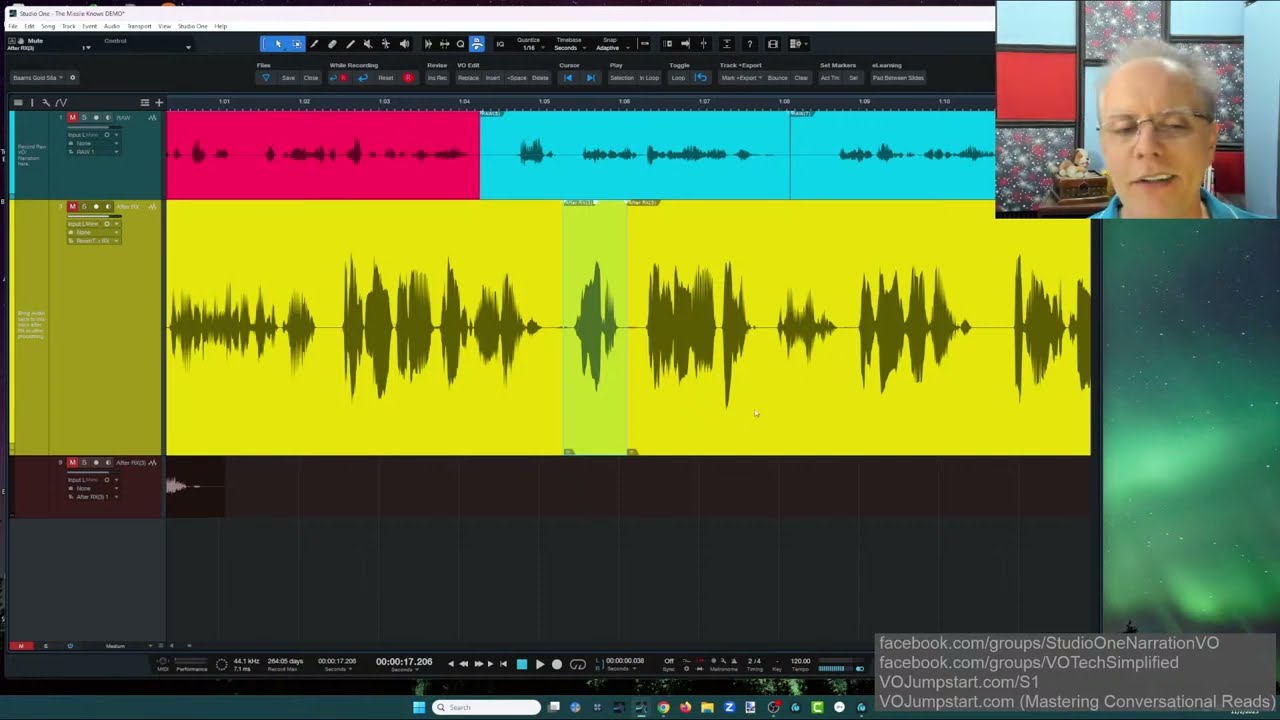Record-arm the After RX(3) bottom track

pyautogui.click(x=96, y=463)
